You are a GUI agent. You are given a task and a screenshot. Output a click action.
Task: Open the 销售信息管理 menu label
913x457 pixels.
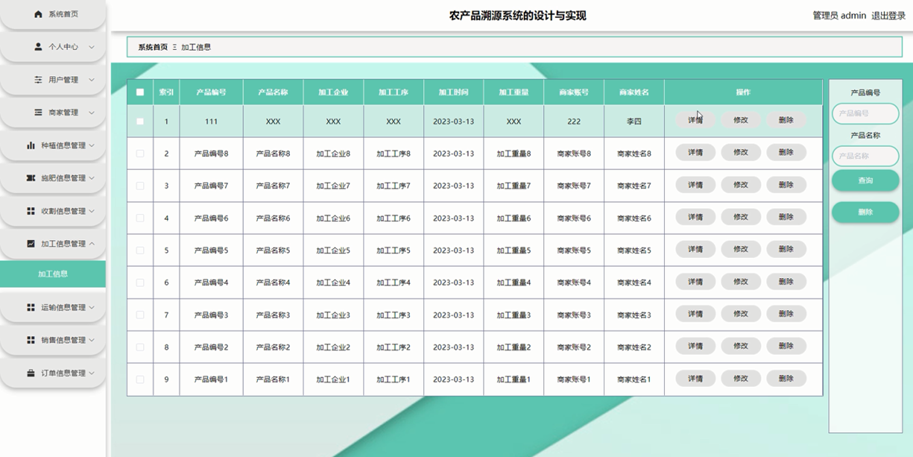(x=63, y=340)
